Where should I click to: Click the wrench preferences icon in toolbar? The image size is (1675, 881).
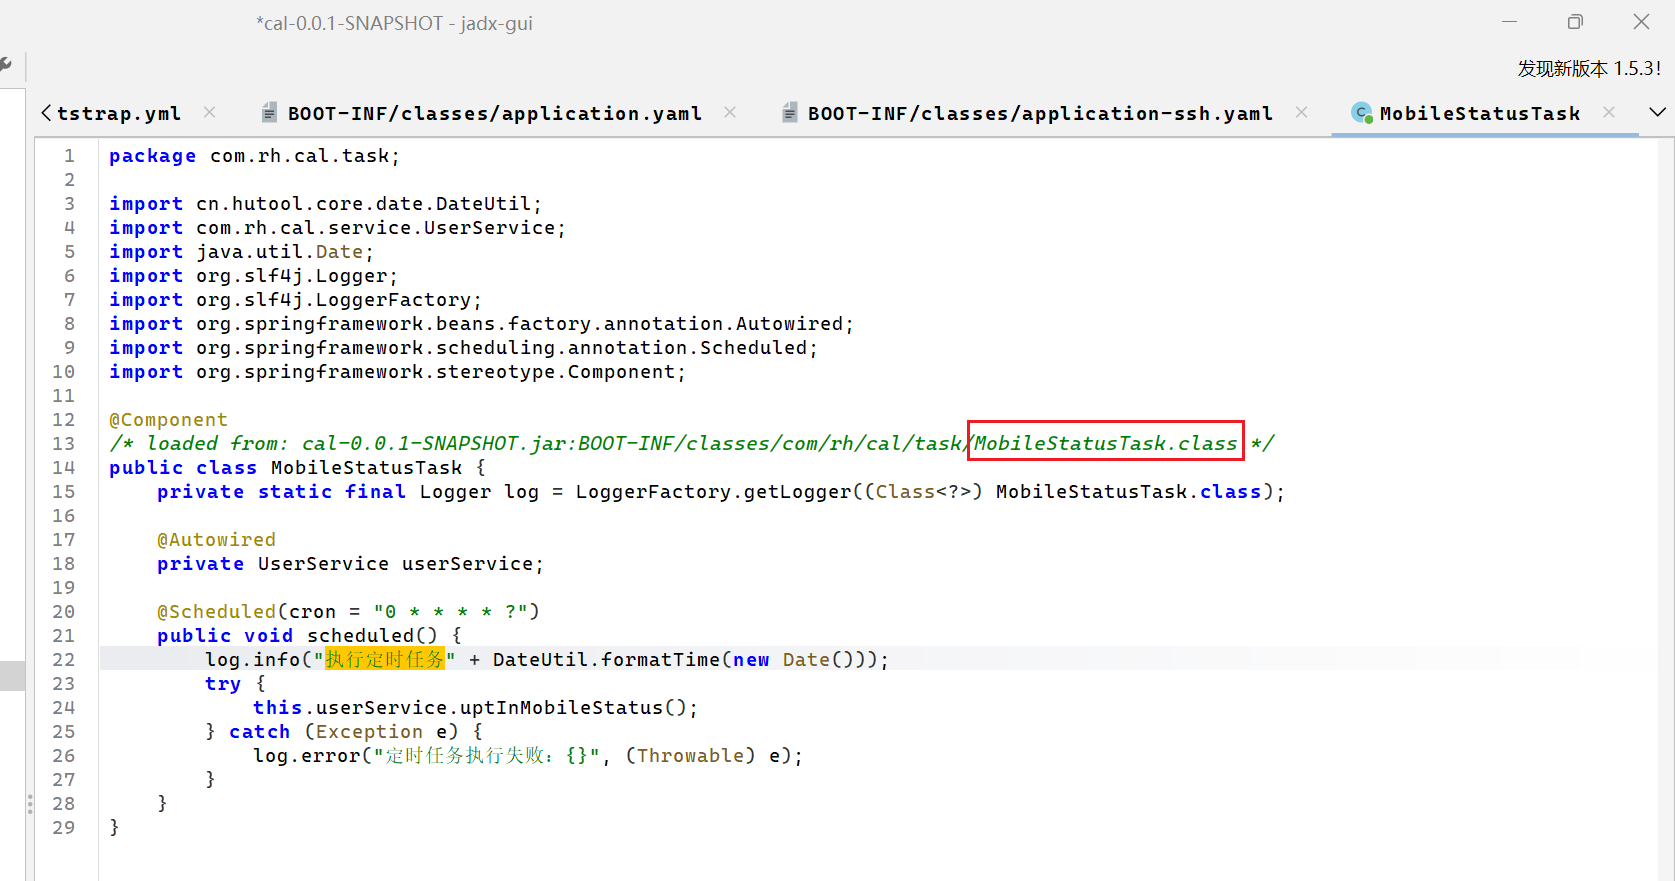6,66
